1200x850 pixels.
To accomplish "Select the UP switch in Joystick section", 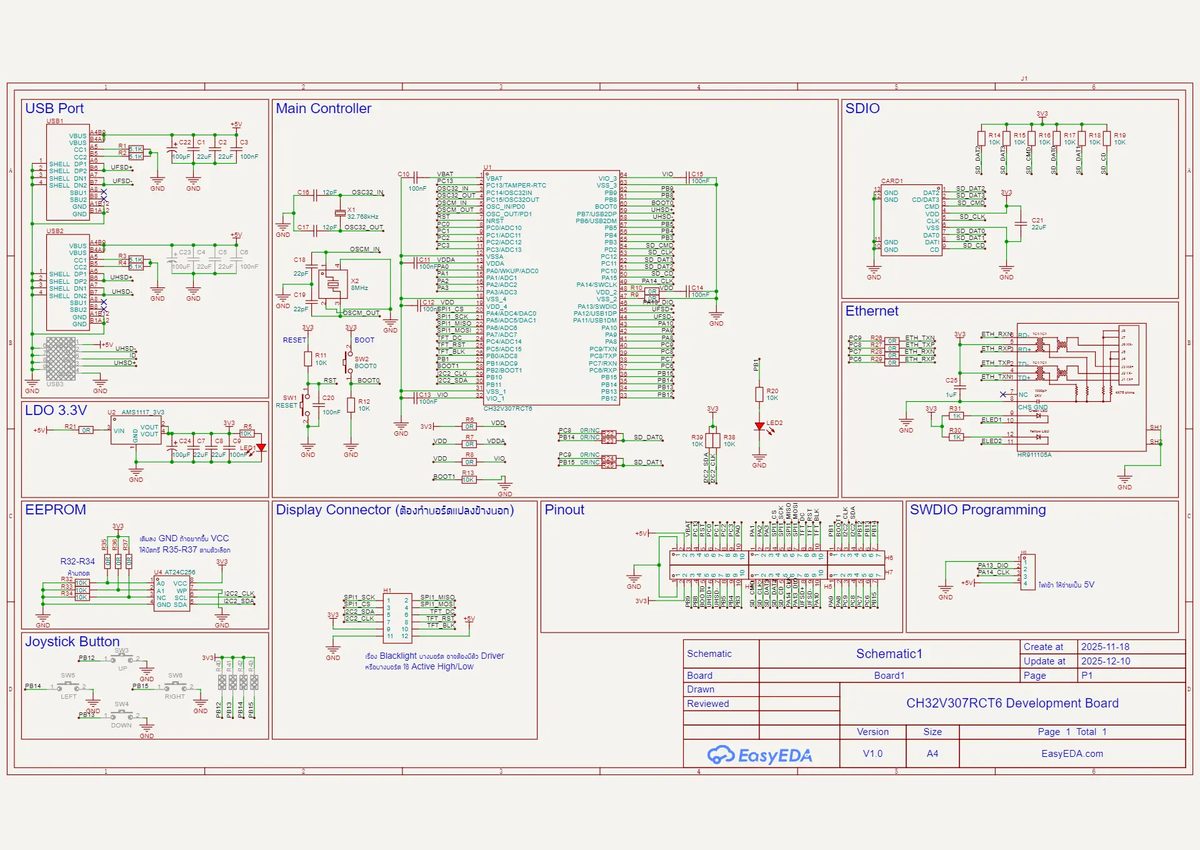I will click(x=121, y=659).
